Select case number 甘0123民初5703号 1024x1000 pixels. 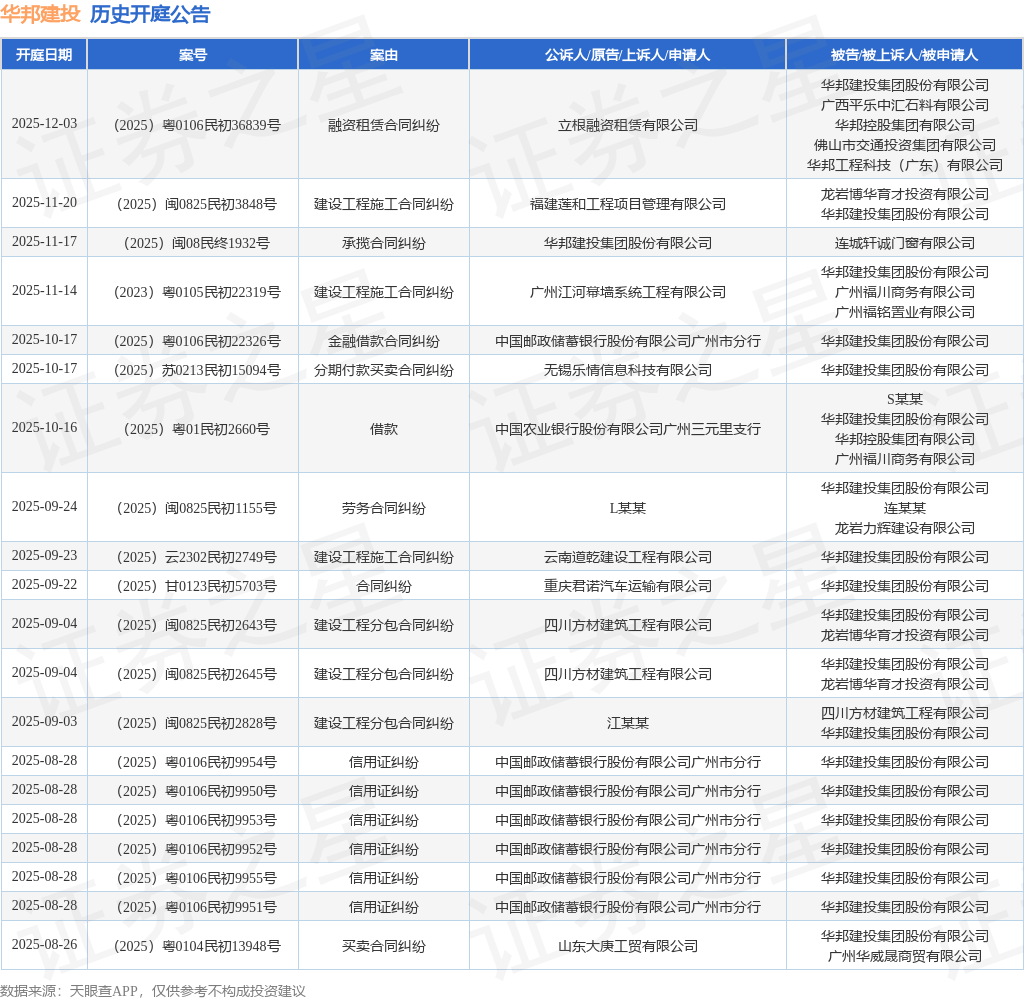point(197,586)
